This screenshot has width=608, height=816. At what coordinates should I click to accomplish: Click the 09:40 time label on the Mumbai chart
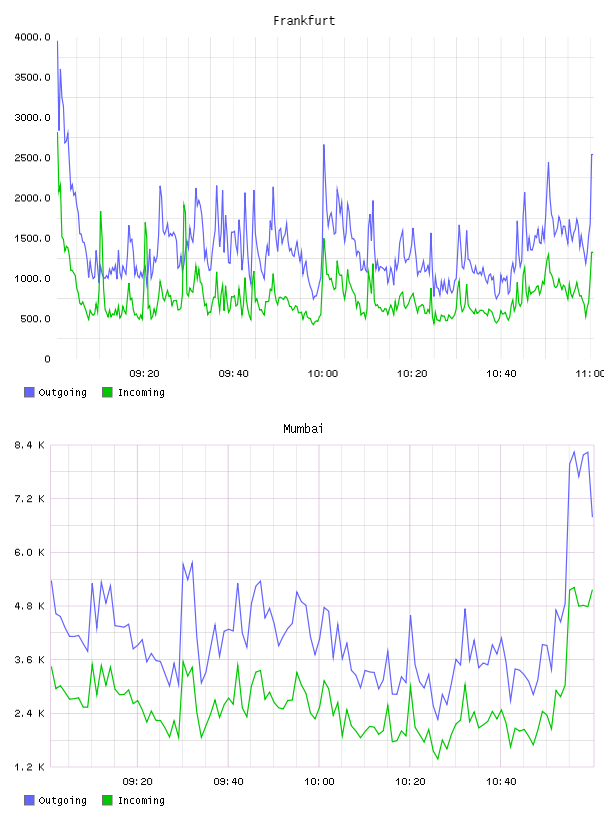click(x=229, y=782)
